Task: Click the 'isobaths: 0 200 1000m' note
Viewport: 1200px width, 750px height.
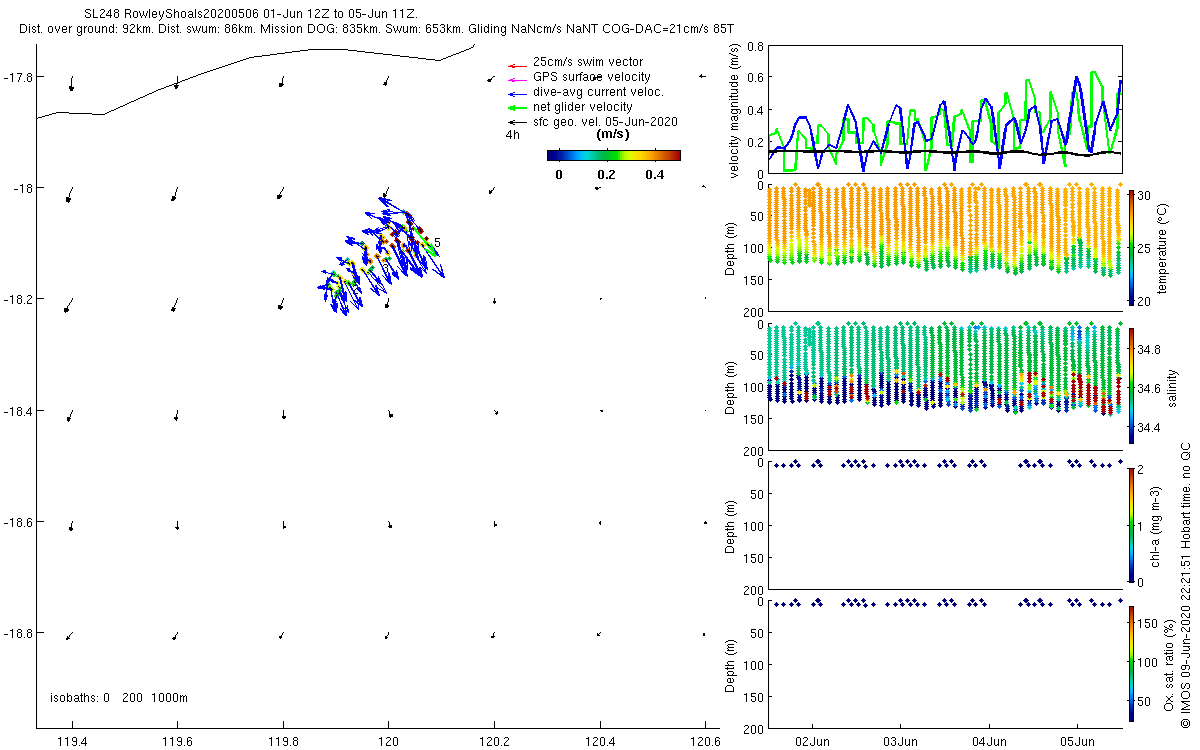Action: point(119,698)
